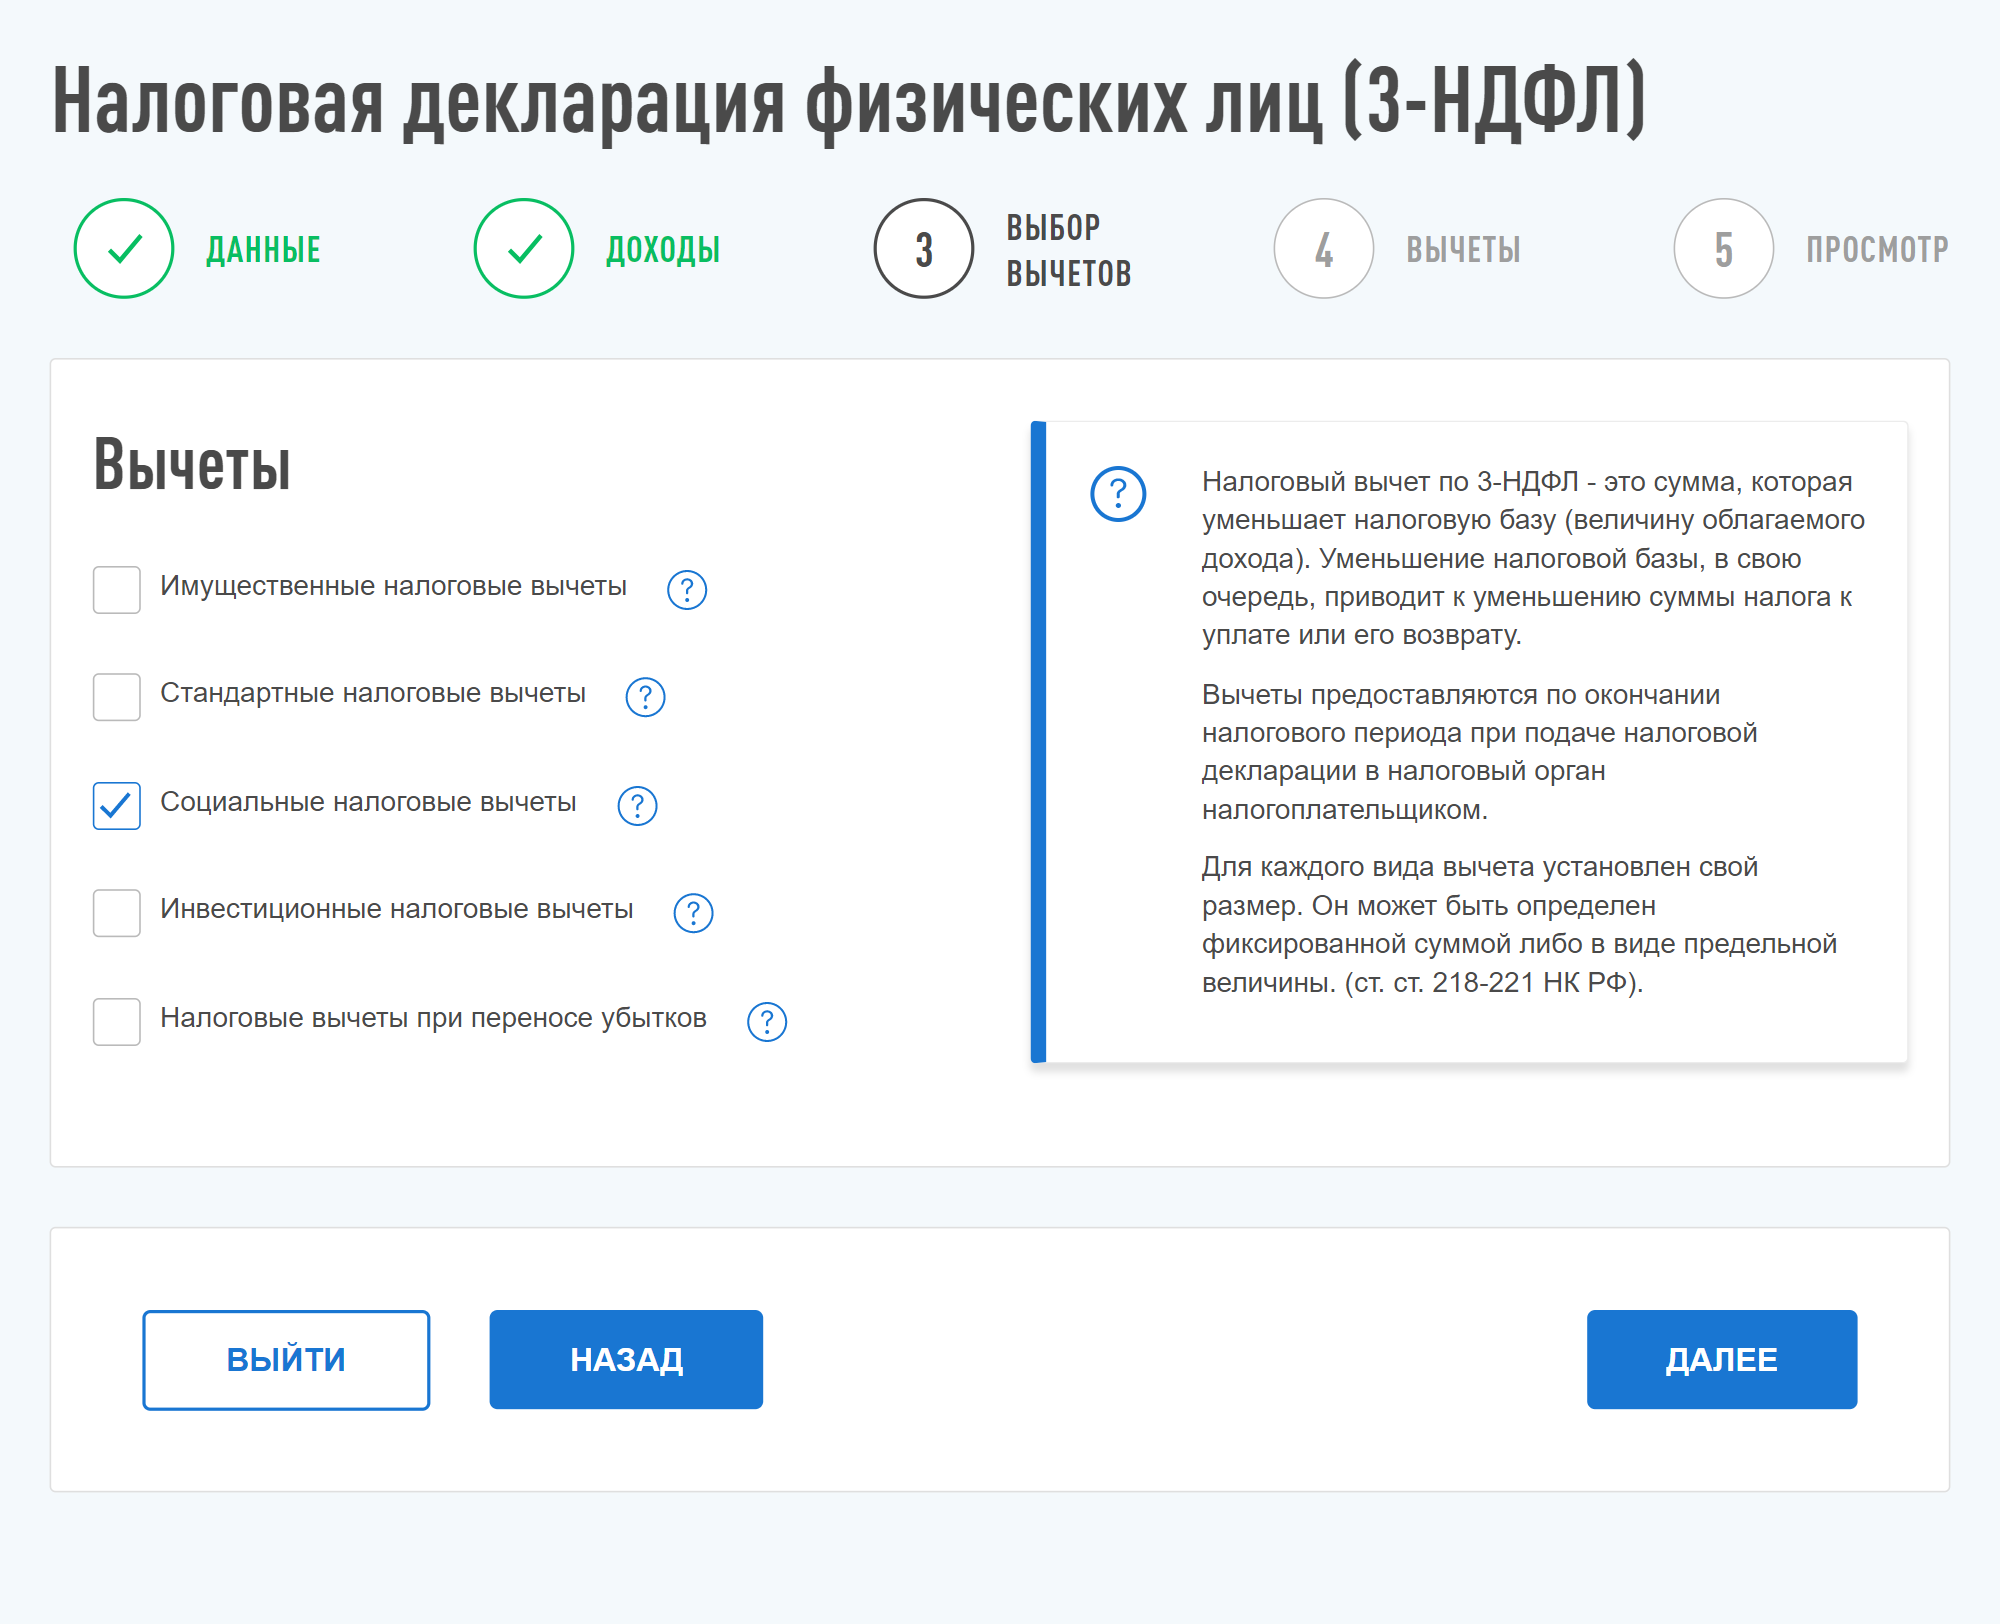Select the Просмотр step label

coord(1877,250)
